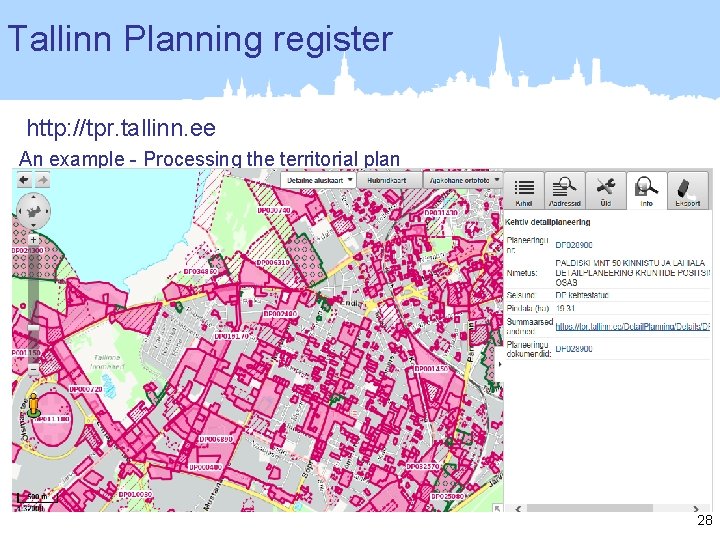Viewport: 720px width, 540px height.
Task: Click map label DP021300
Action: tap(28, 251)
